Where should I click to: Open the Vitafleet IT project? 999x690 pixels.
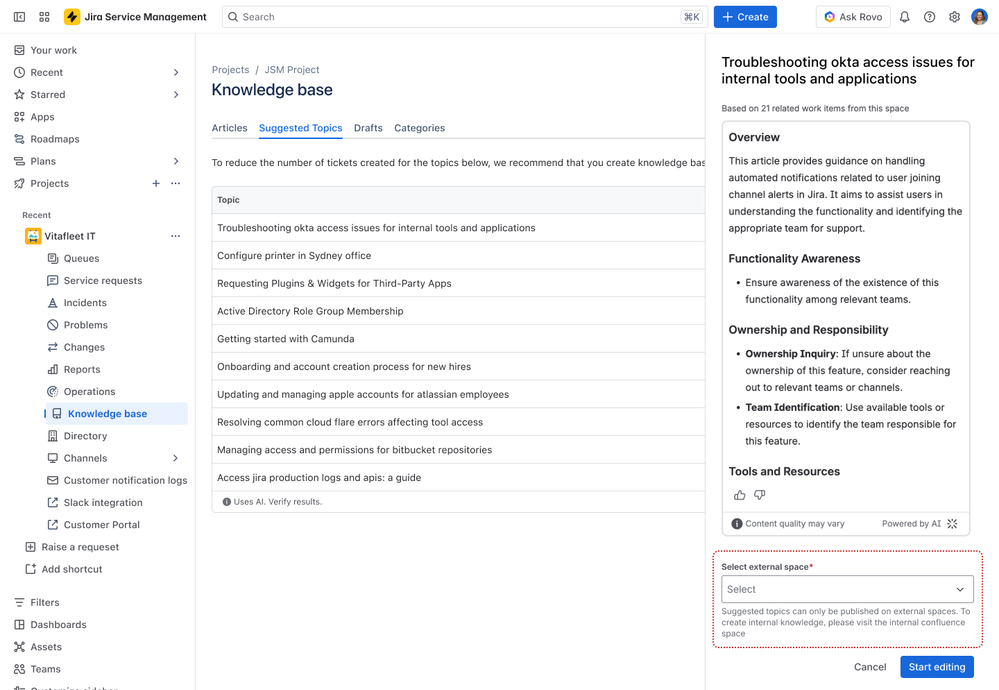point(69,236)
